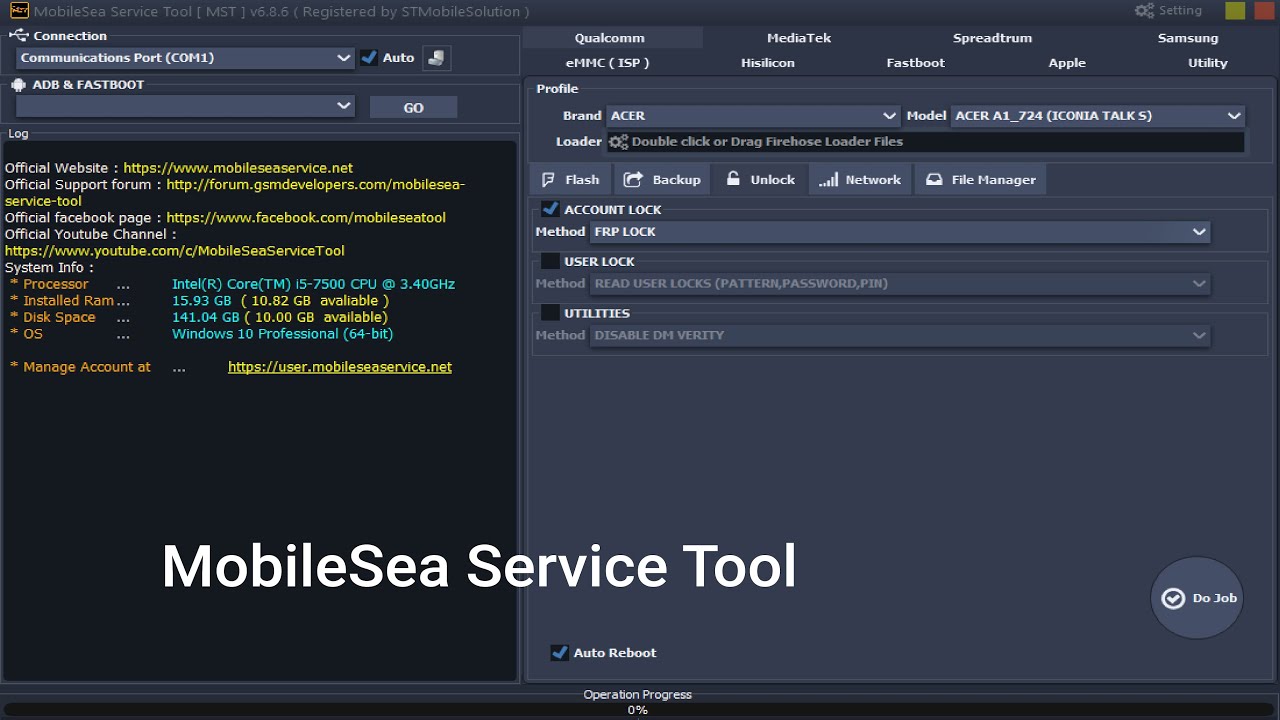The height and width of the screenshot is (720, 1280).
Task: Switch to the eMMC ( ISP ) tab
Action: (x=607, y=63)
